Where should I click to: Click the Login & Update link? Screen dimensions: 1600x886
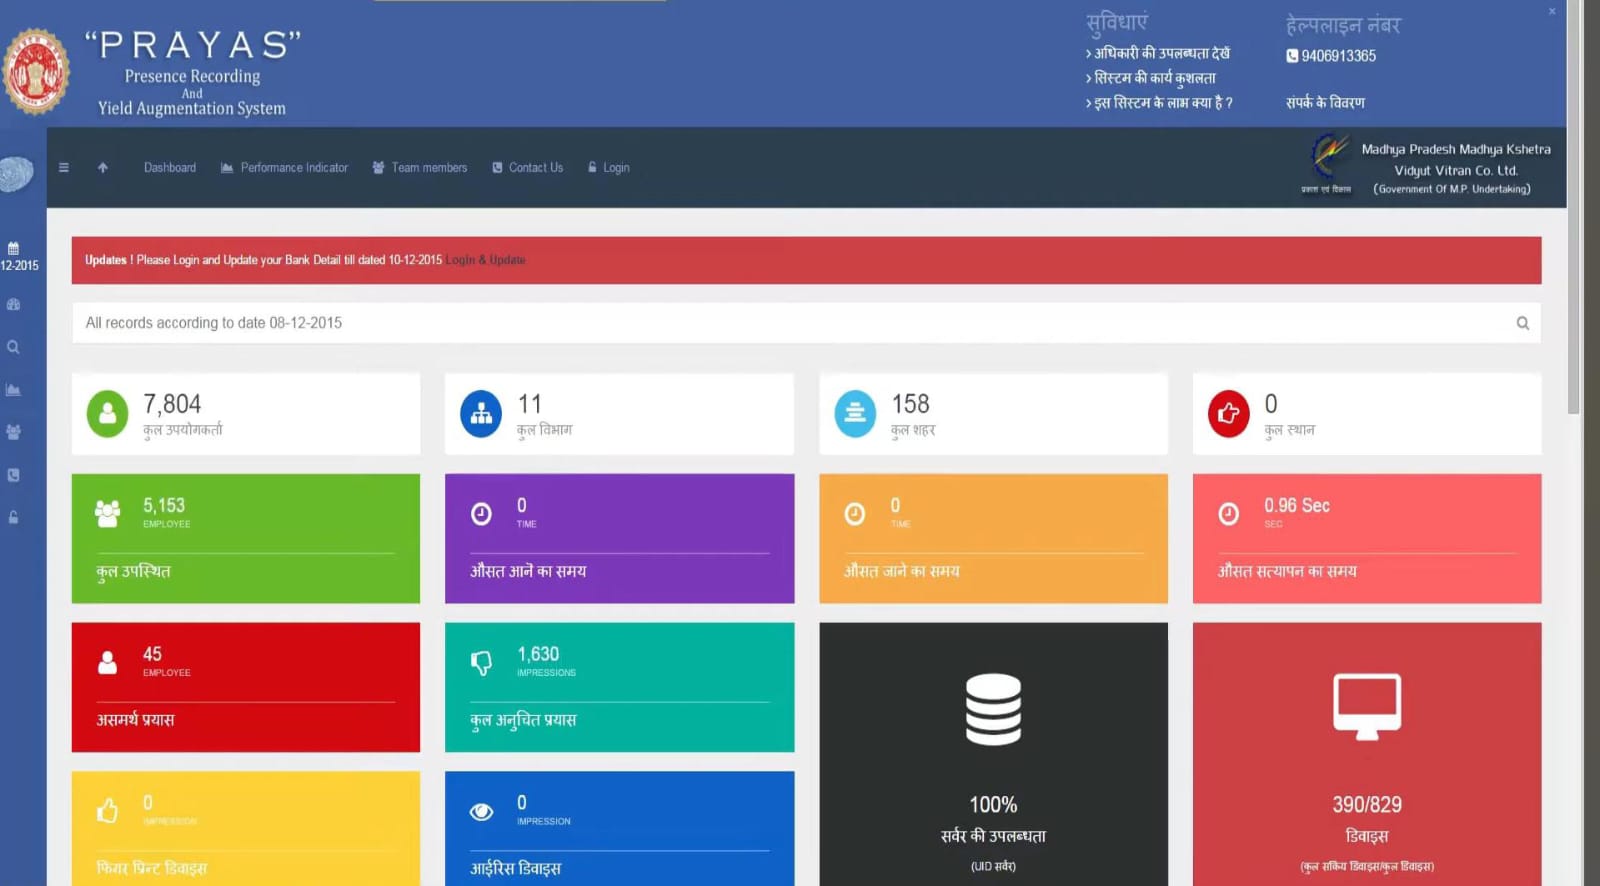(485, 260)
